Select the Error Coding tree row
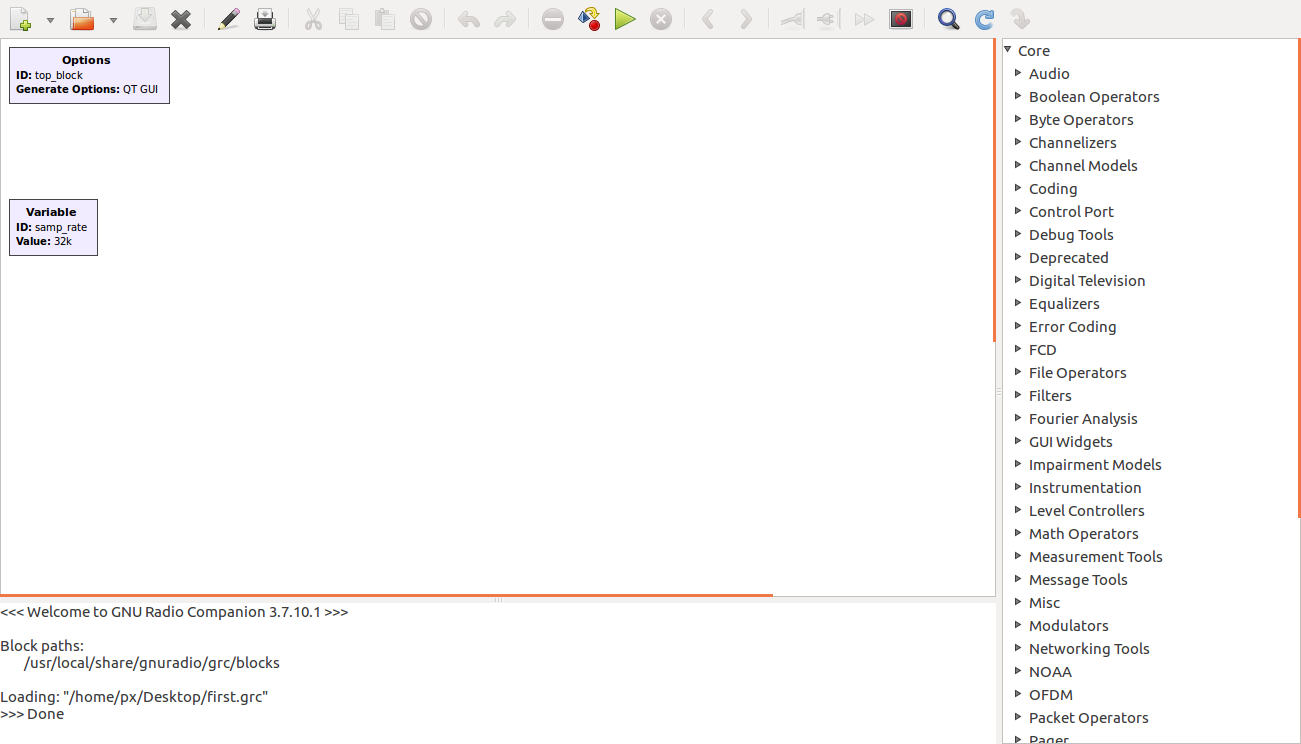 [1149, 327]
